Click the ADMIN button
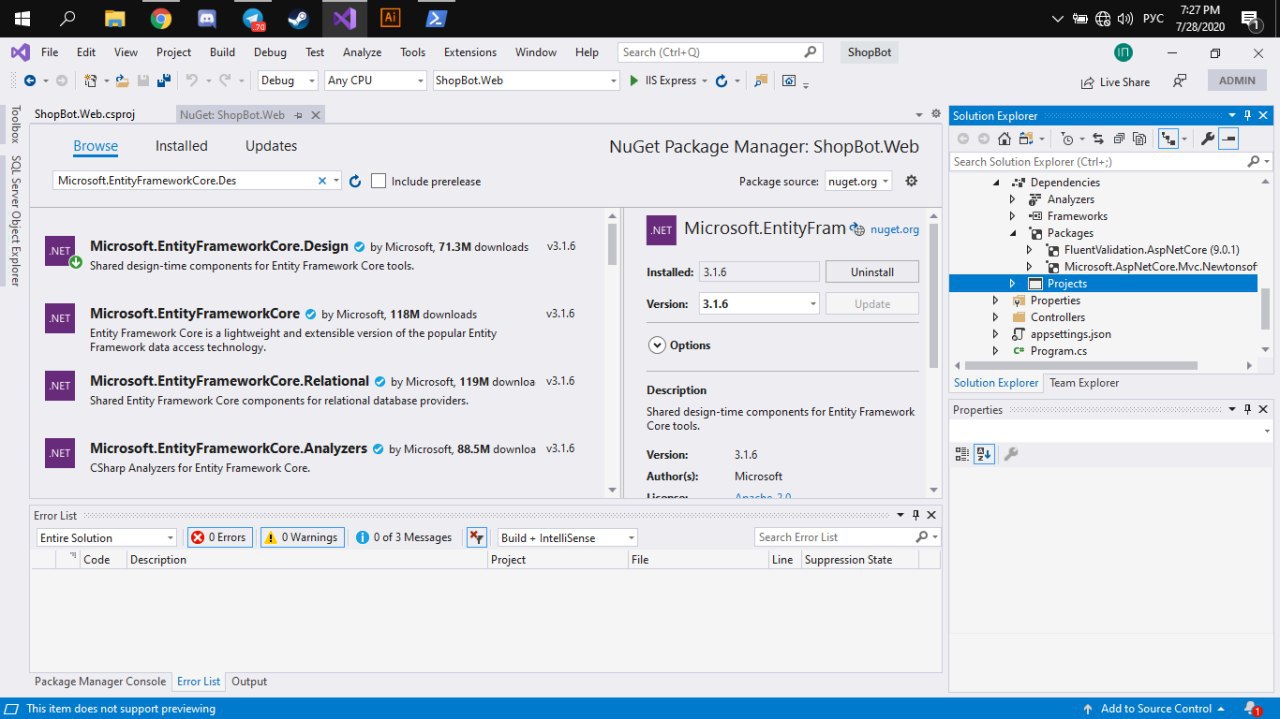 pos(1237,81)
